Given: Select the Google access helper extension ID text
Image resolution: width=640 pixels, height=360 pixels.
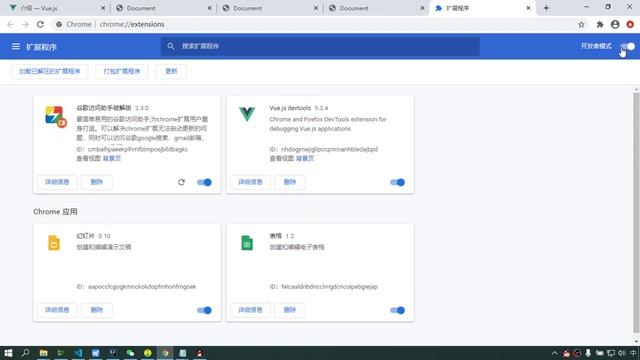Looking at the screenshot, I should pos(132,149).
